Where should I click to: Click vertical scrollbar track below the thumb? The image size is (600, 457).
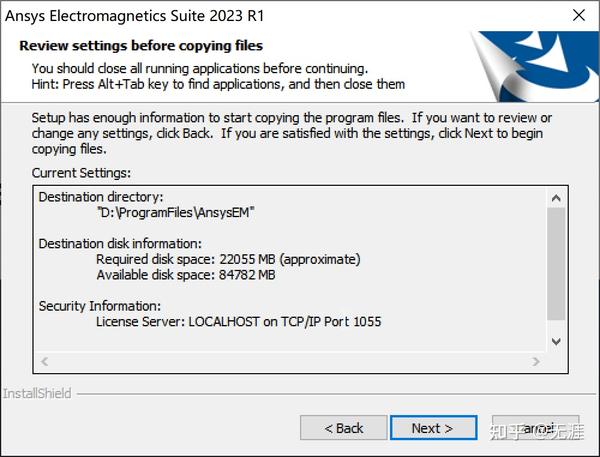[x=556, y=326]
